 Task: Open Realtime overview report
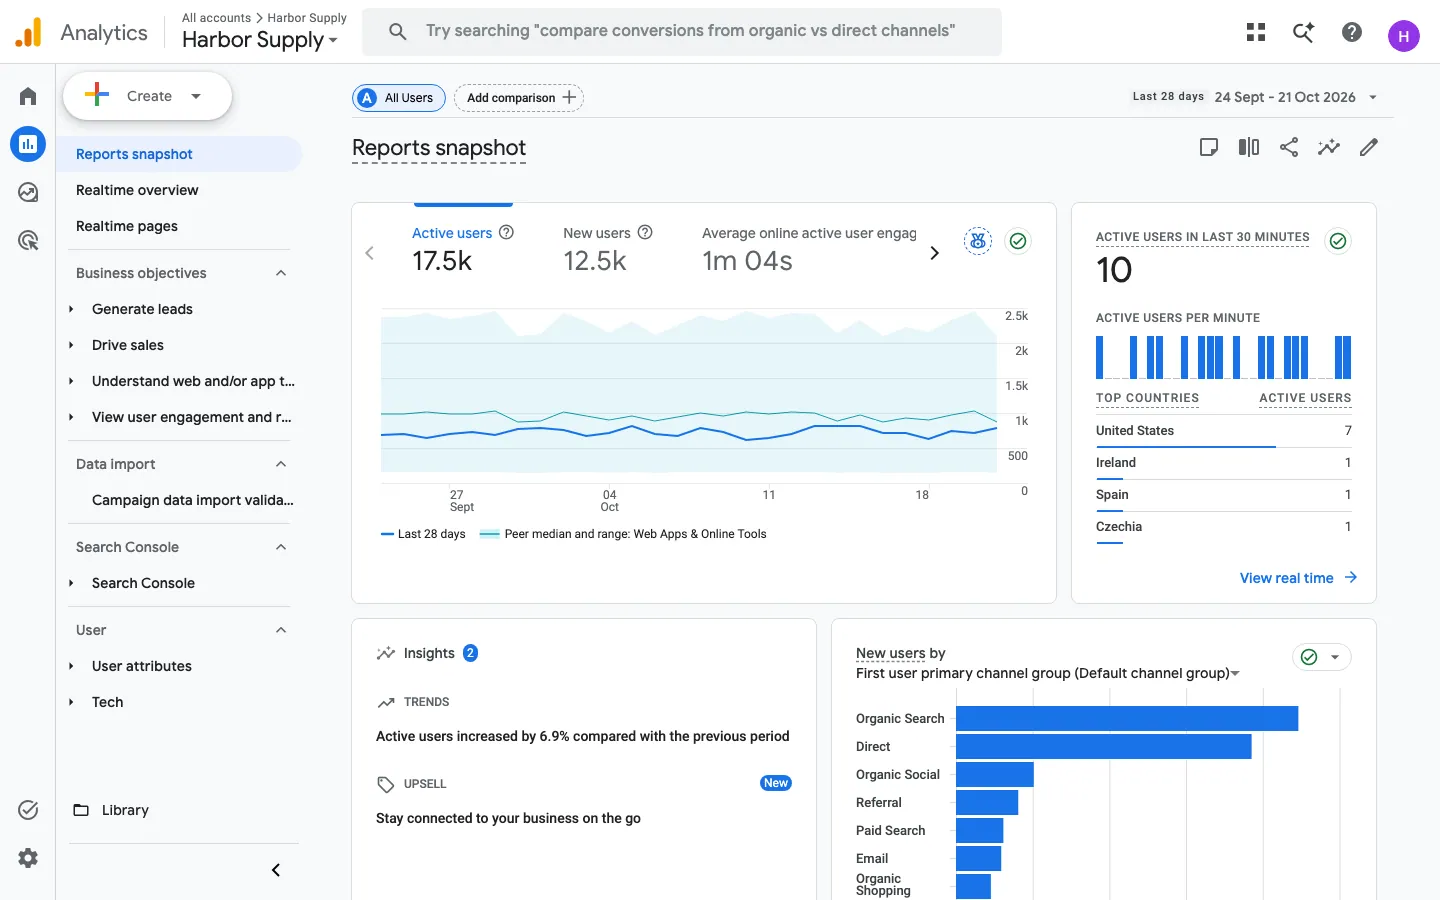137,190
